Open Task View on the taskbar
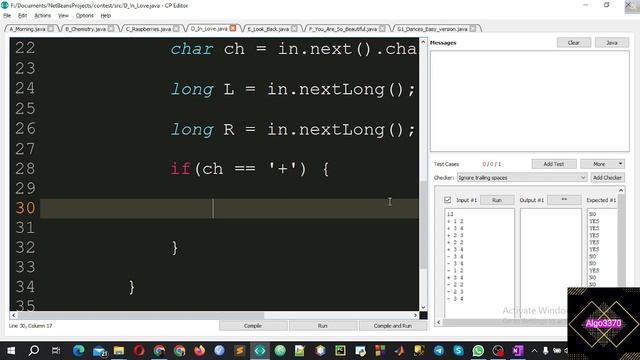The image size is (640, 360). (56, 351)
